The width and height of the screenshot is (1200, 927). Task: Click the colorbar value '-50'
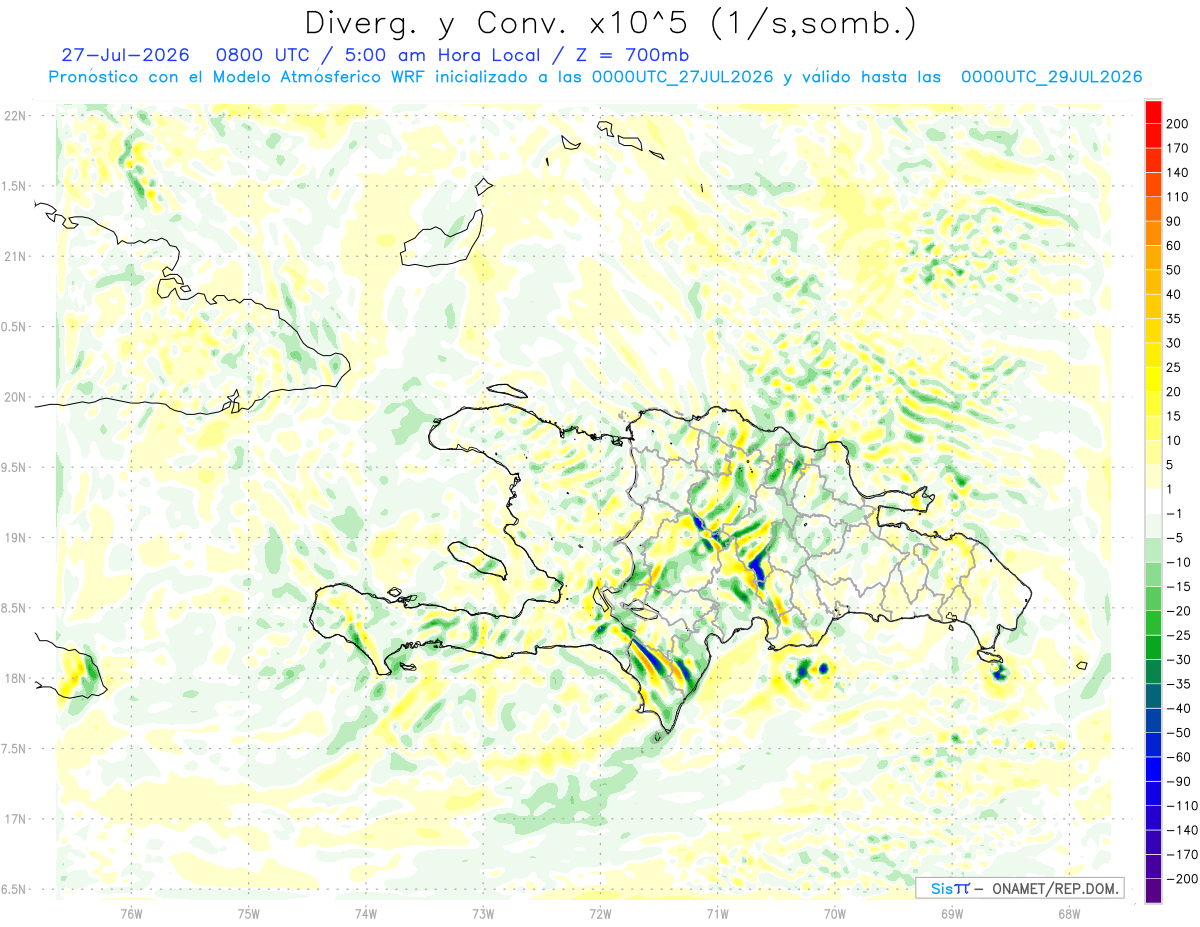point(1179,733)
